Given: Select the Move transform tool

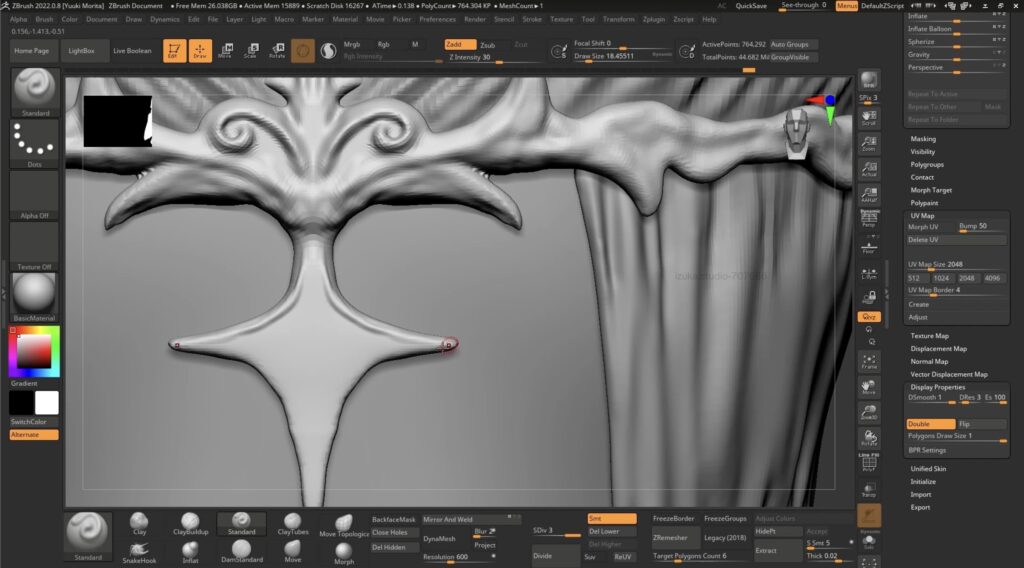Looking at the screenshot, I should 225,50.
